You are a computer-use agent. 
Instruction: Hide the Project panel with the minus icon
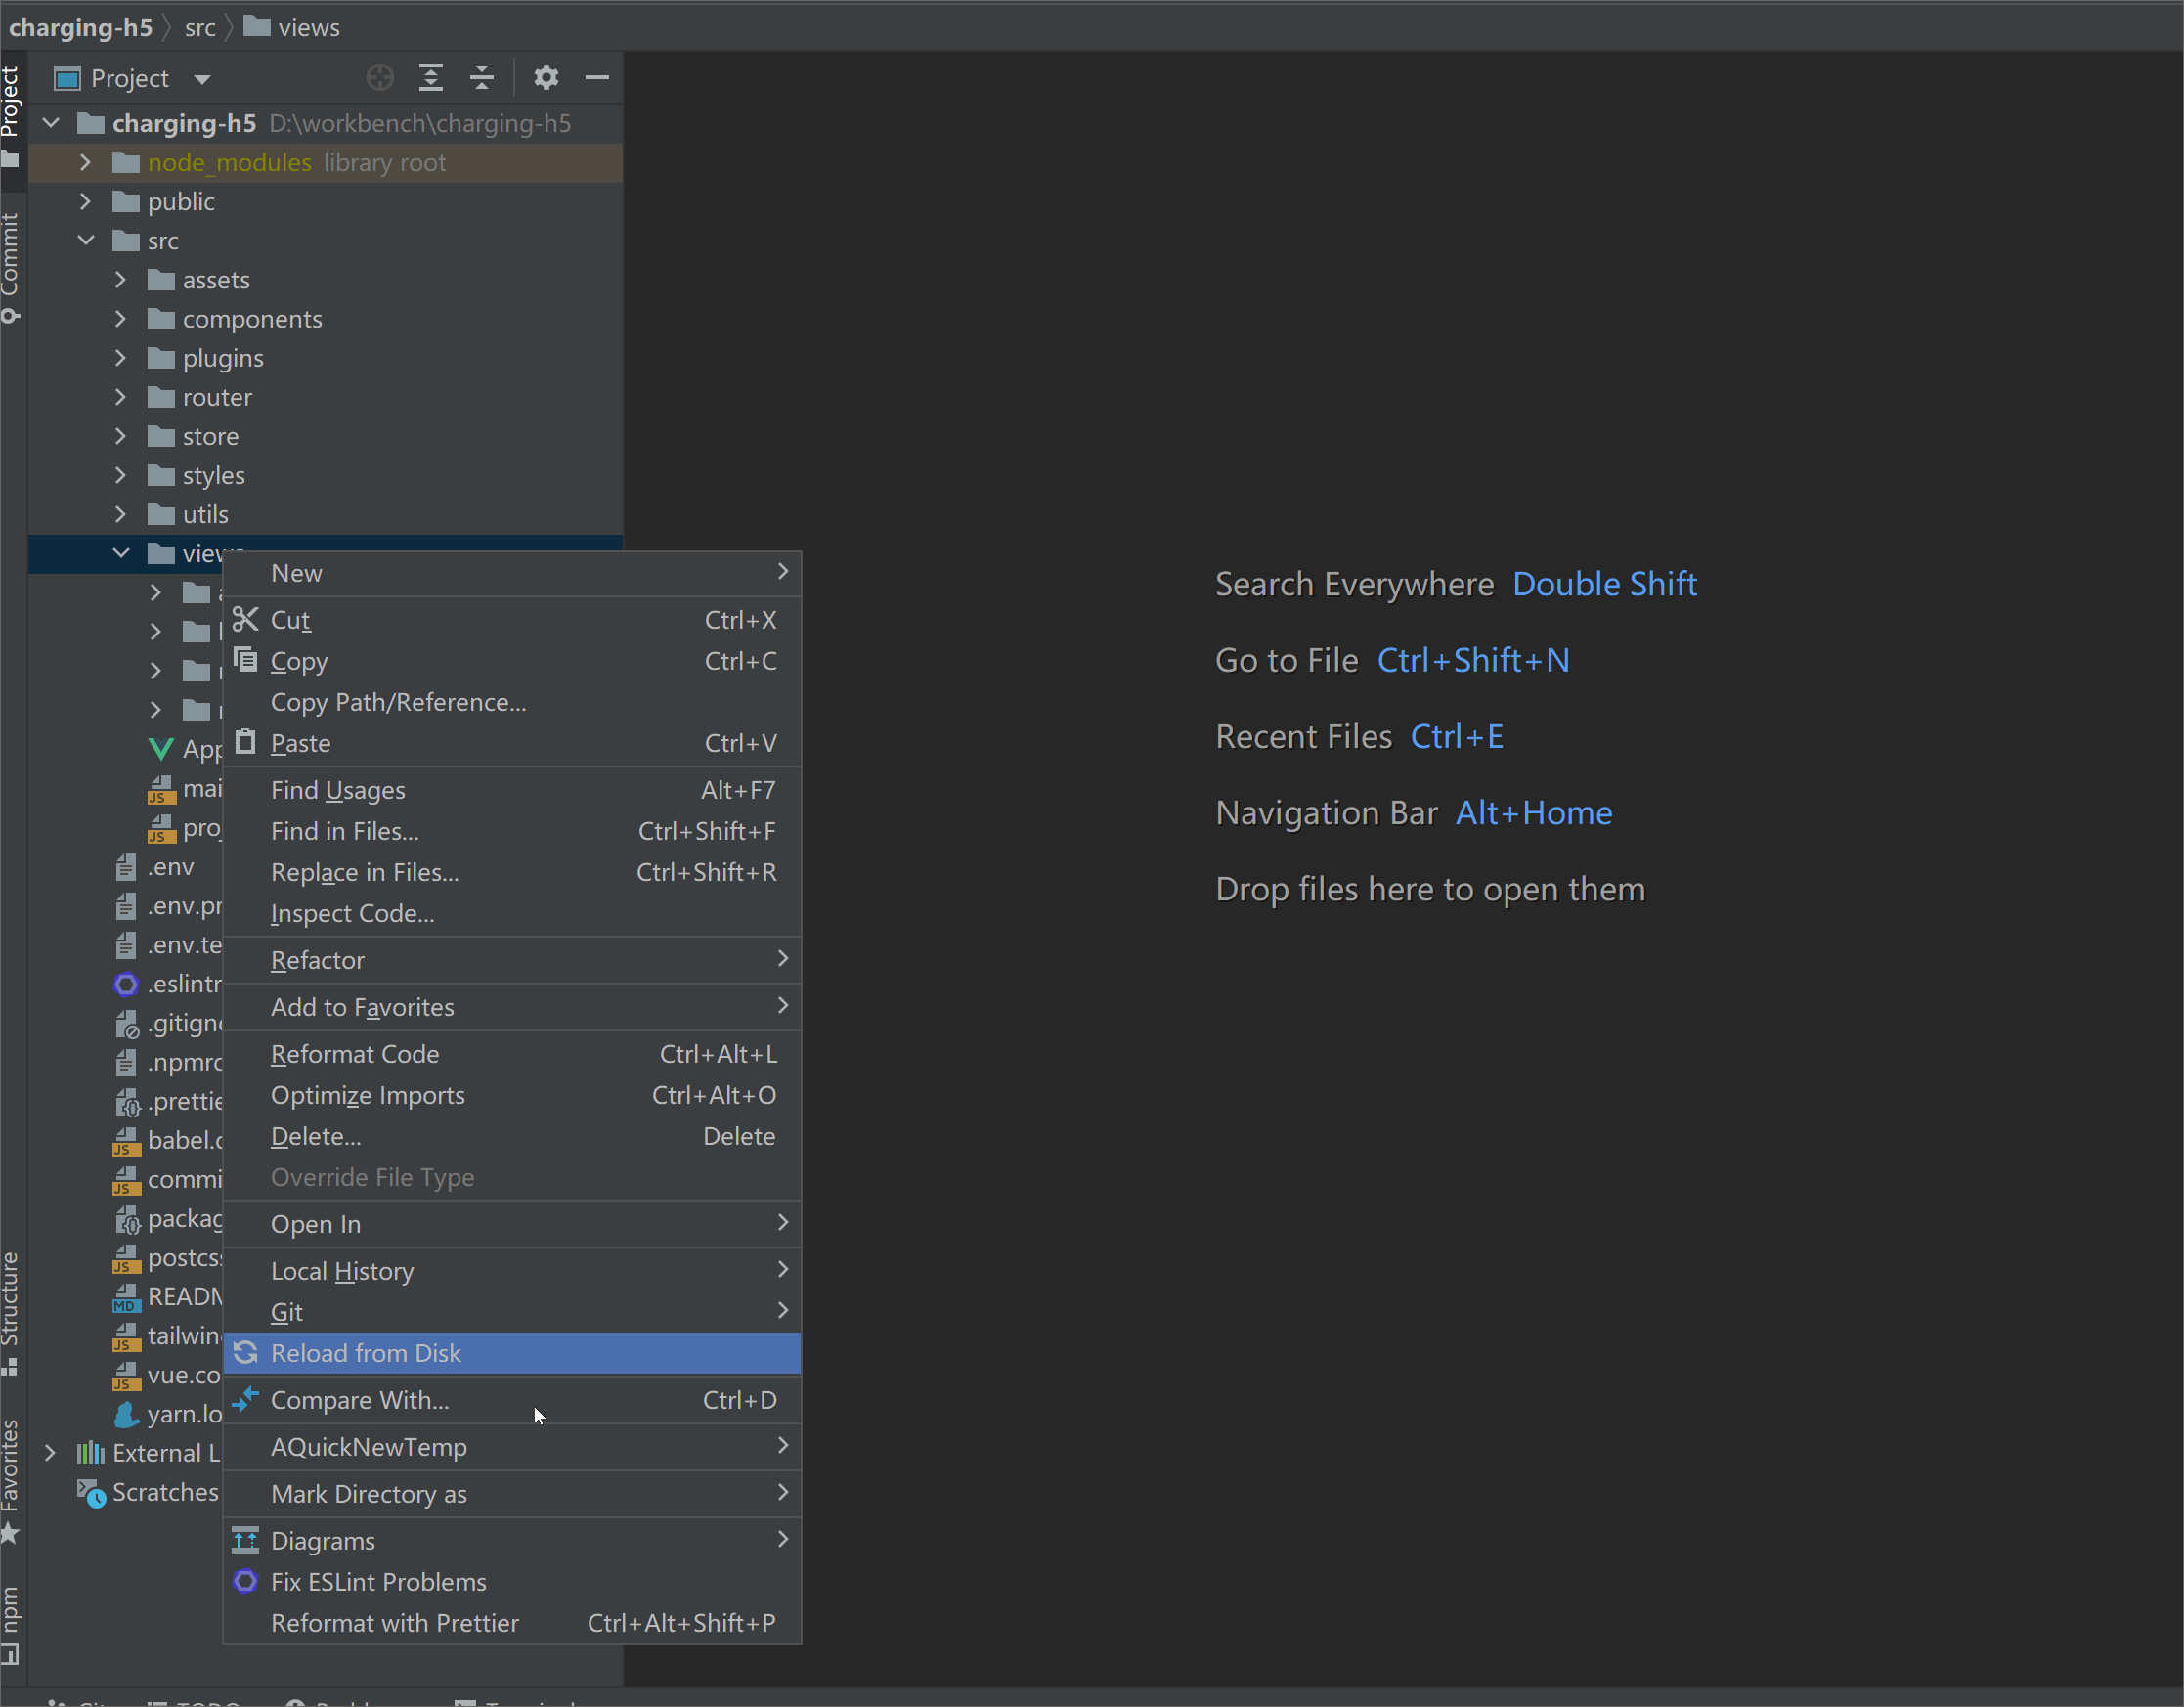(x=597, y=77)
